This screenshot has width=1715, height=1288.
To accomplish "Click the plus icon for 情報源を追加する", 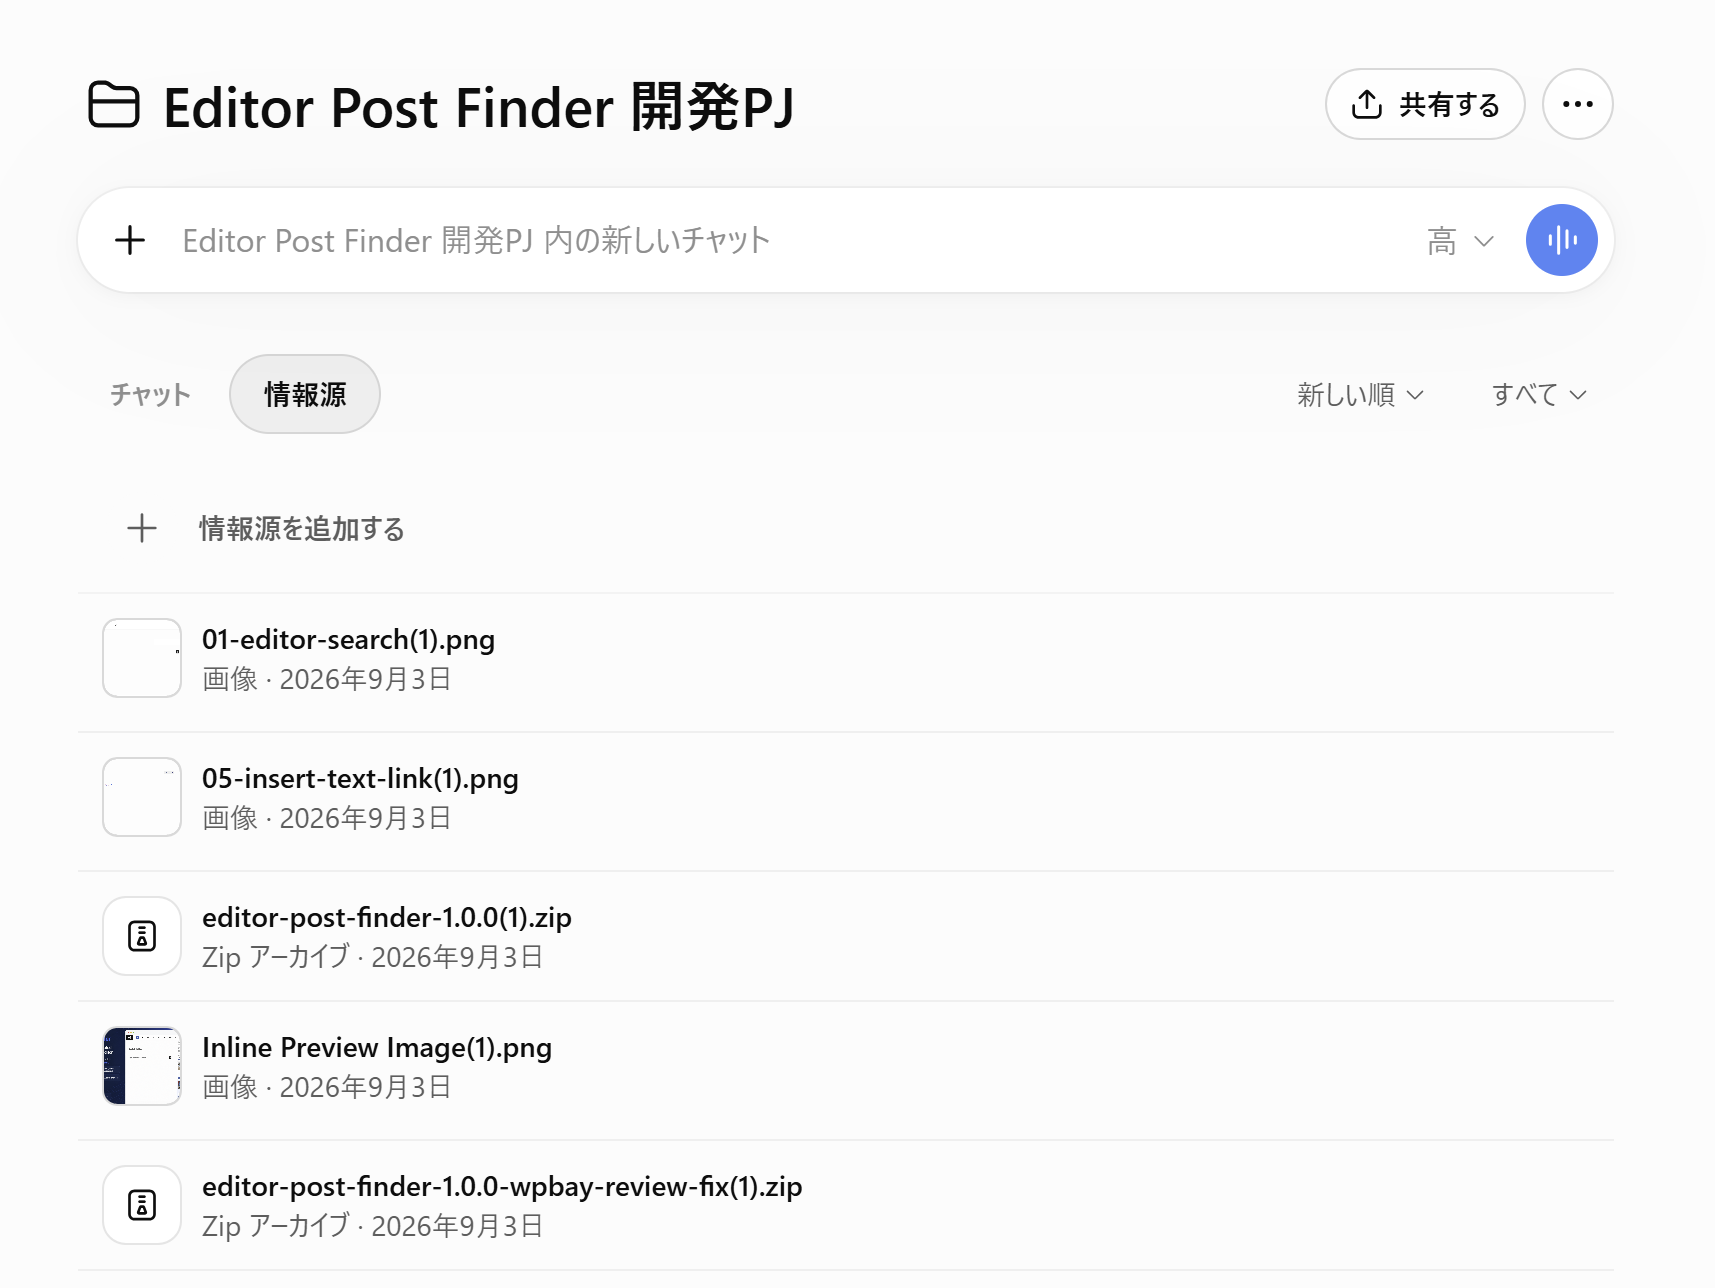I will click(x=142, y=528).
